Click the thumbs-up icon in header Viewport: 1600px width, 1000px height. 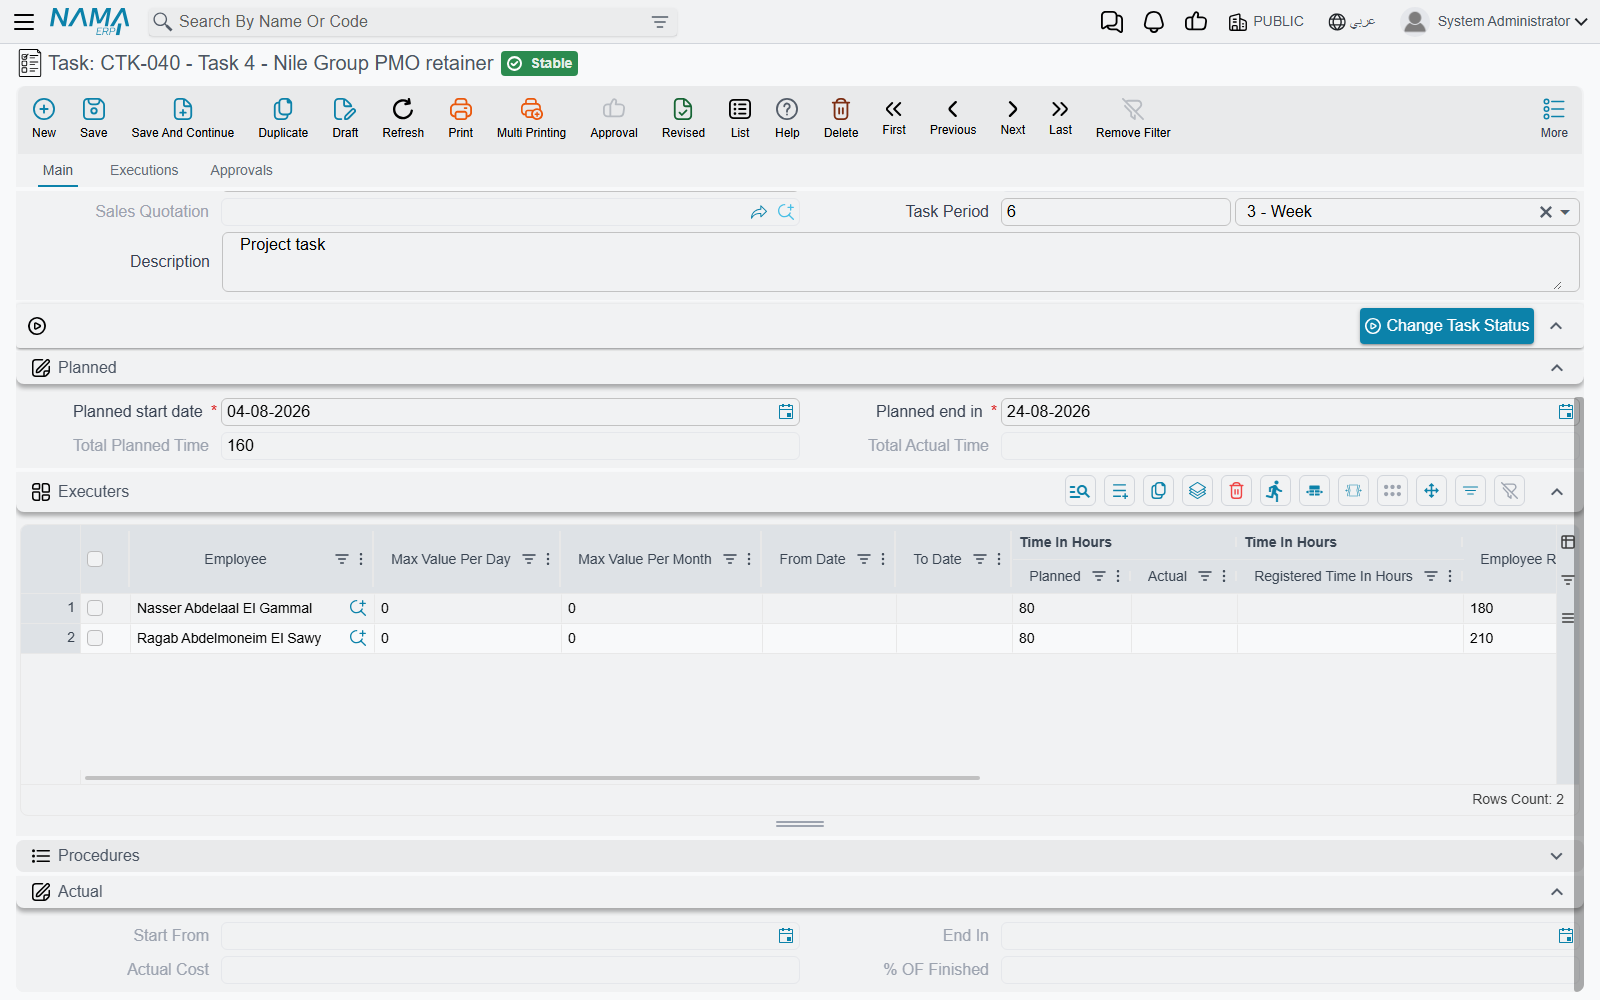pos(1195,21)
